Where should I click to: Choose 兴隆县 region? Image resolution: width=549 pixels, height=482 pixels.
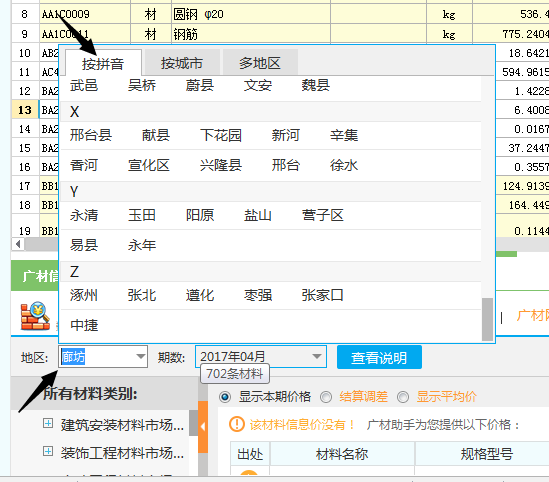click(221, 165)
